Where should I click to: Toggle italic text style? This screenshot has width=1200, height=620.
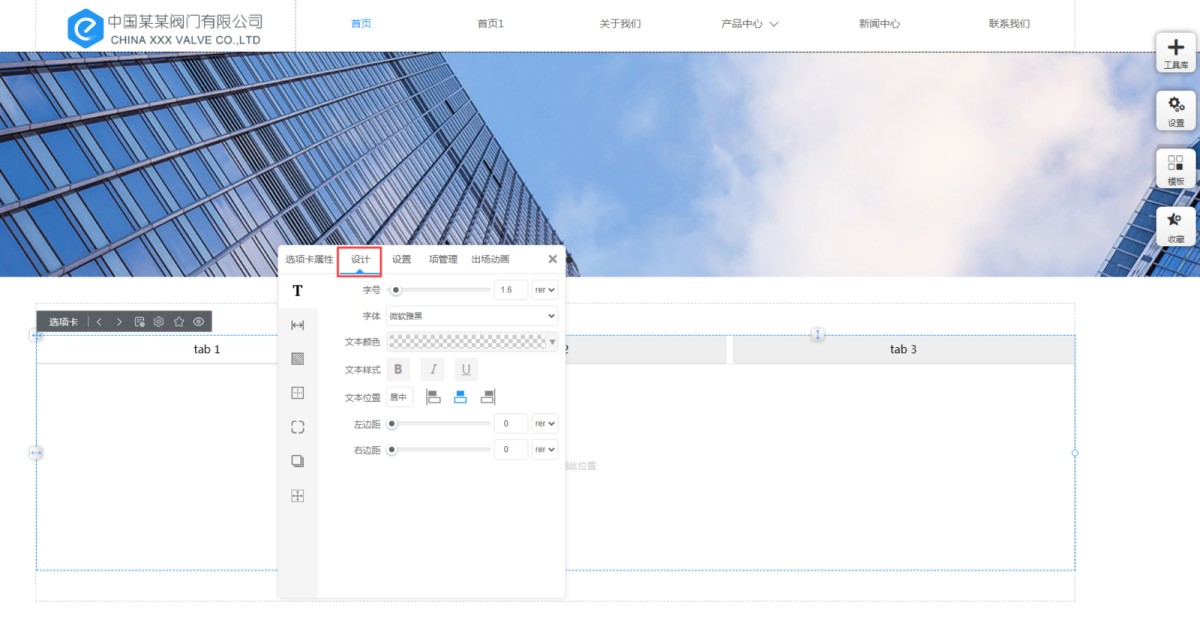(432, 370)
